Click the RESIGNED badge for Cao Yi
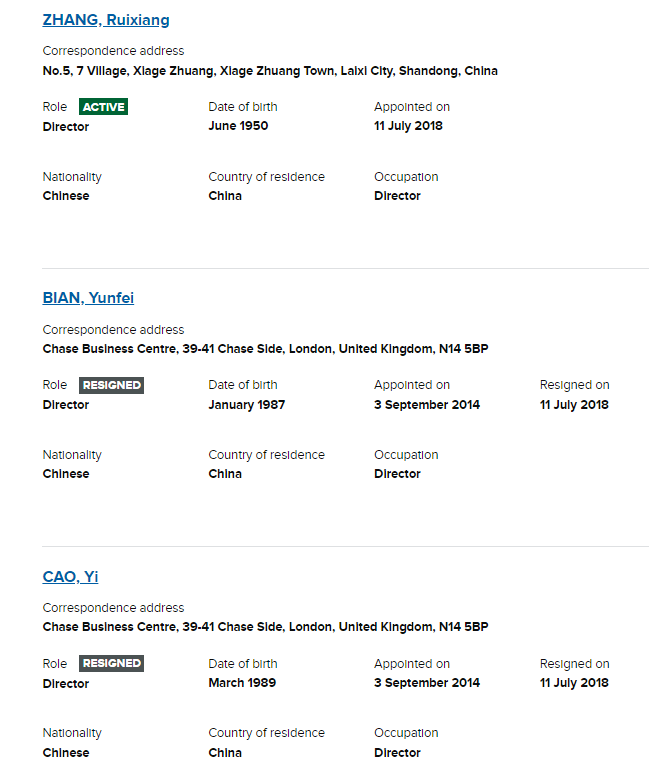This screenshot has width=649, height=780. pos(111,664)
